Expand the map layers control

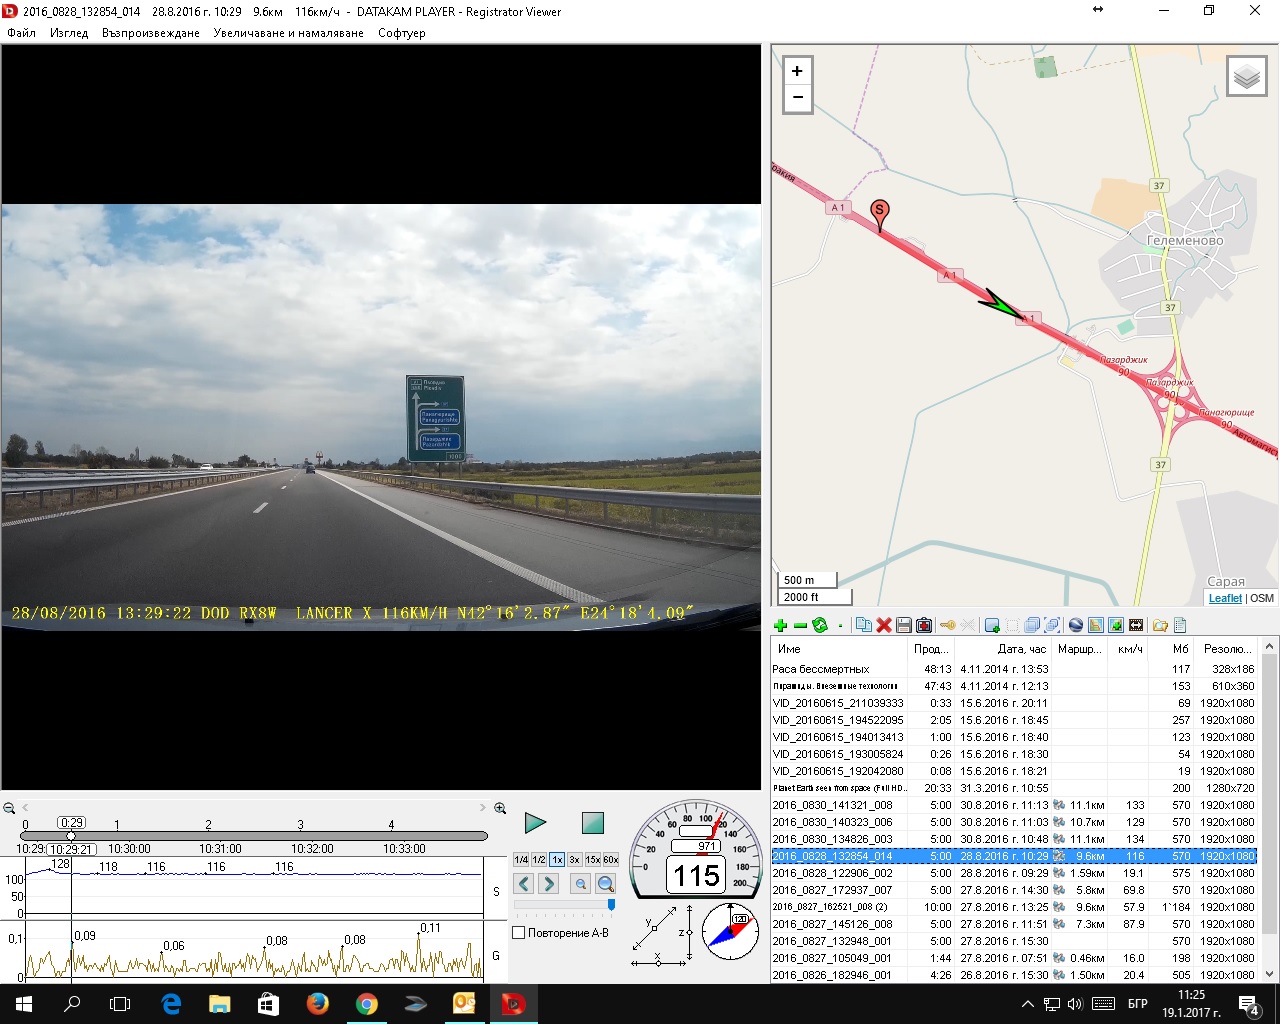(1246, 77)
